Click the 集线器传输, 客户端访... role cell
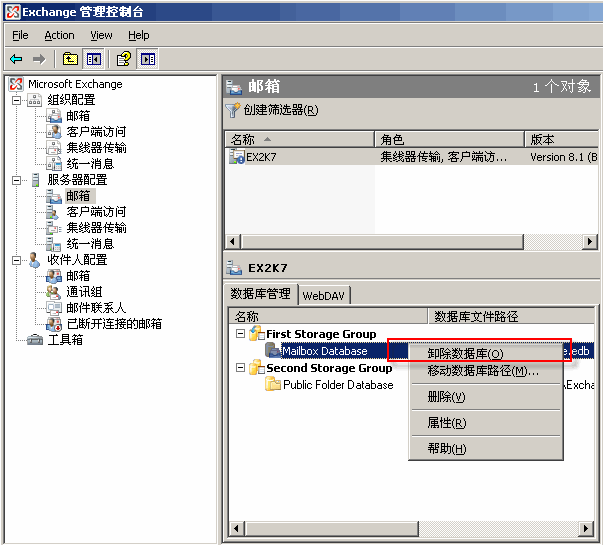The width and height of the screenshot is (603, 545). coord(443,157)
